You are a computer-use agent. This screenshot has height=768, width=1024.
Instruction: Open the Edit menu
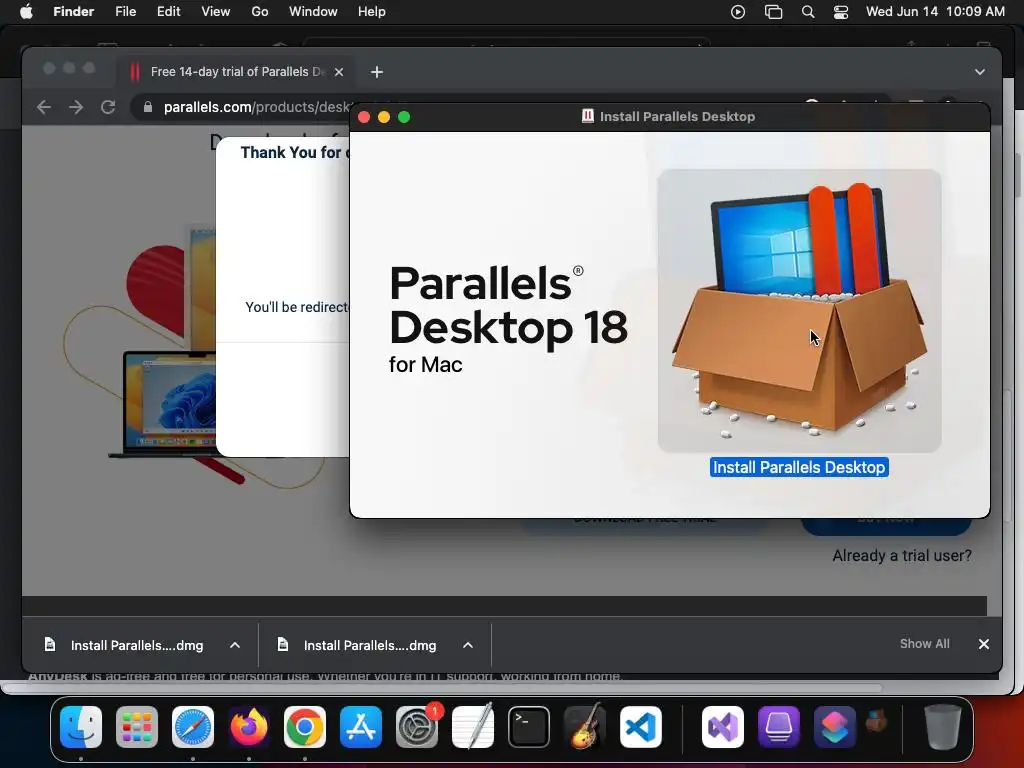click(x=168, y=12)
